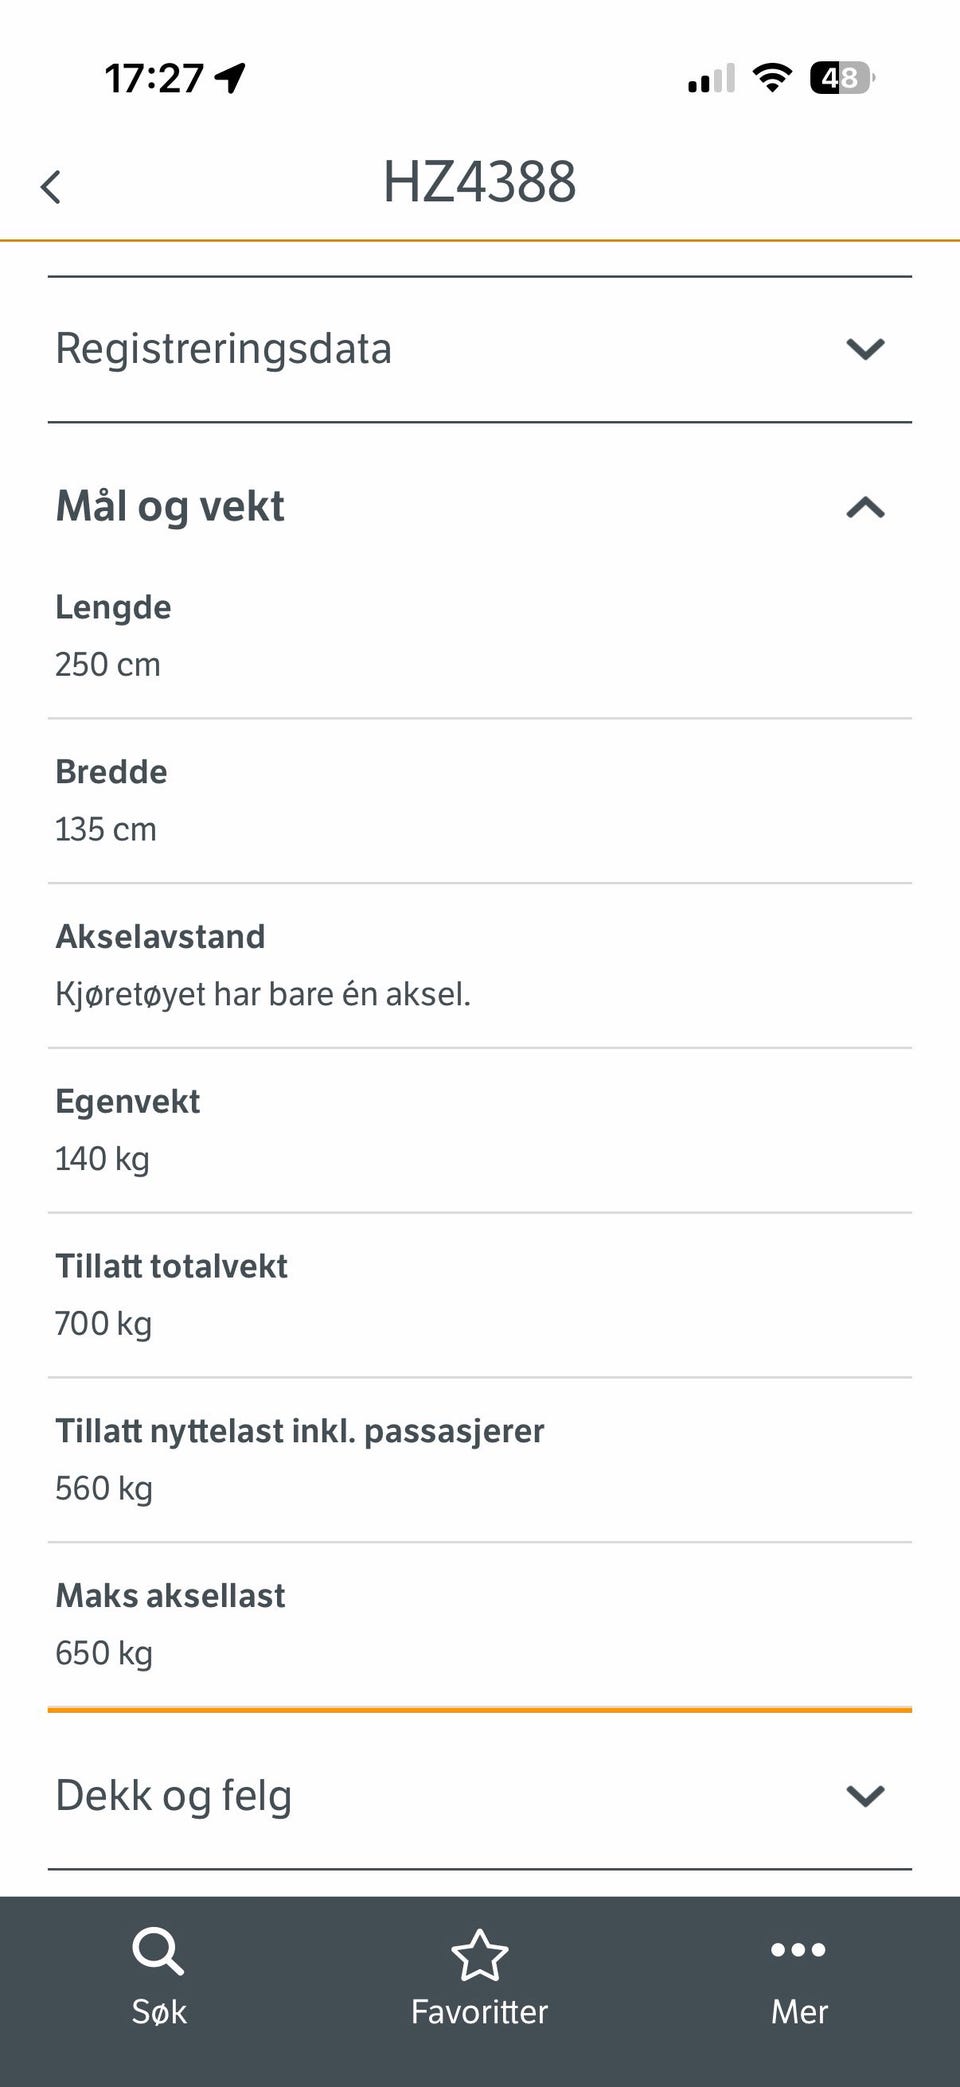The image size is (960, 2087).
Task: Tap the Mål og vekt heading
Action: tap(170, 507)
